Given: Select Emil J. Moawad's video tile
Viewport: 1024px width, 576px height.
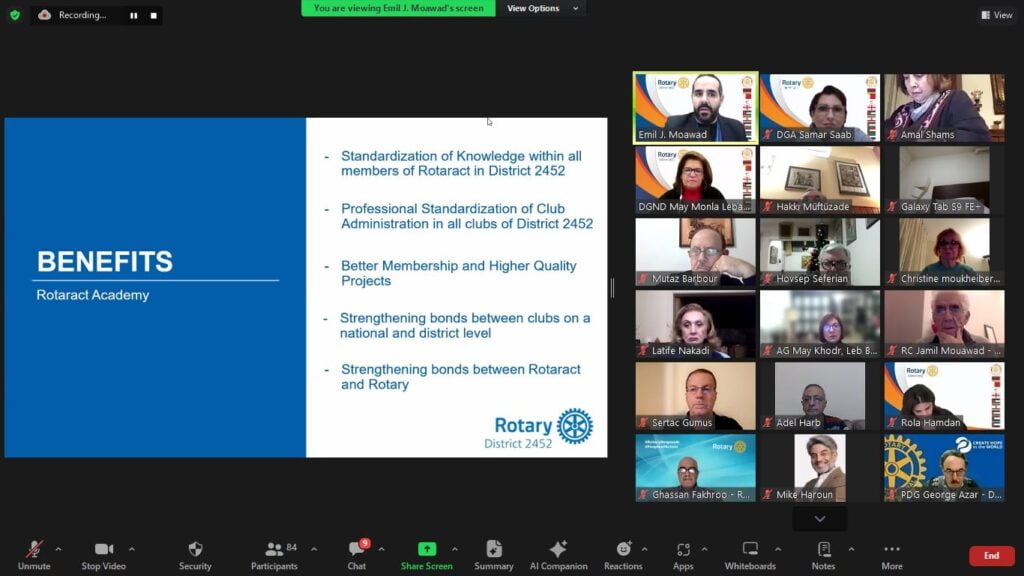Looking at the screenshot, I should tap(696, 108).
